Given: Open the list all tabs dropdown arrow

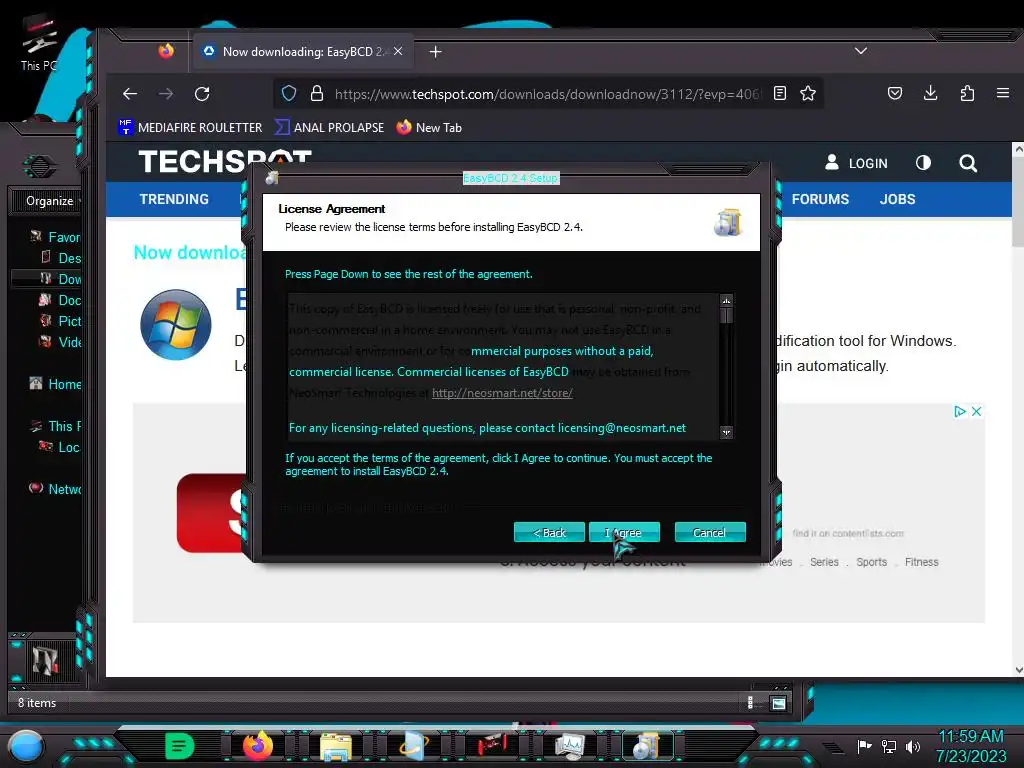Looking at the screenshot, I should [x=861, y=51].
